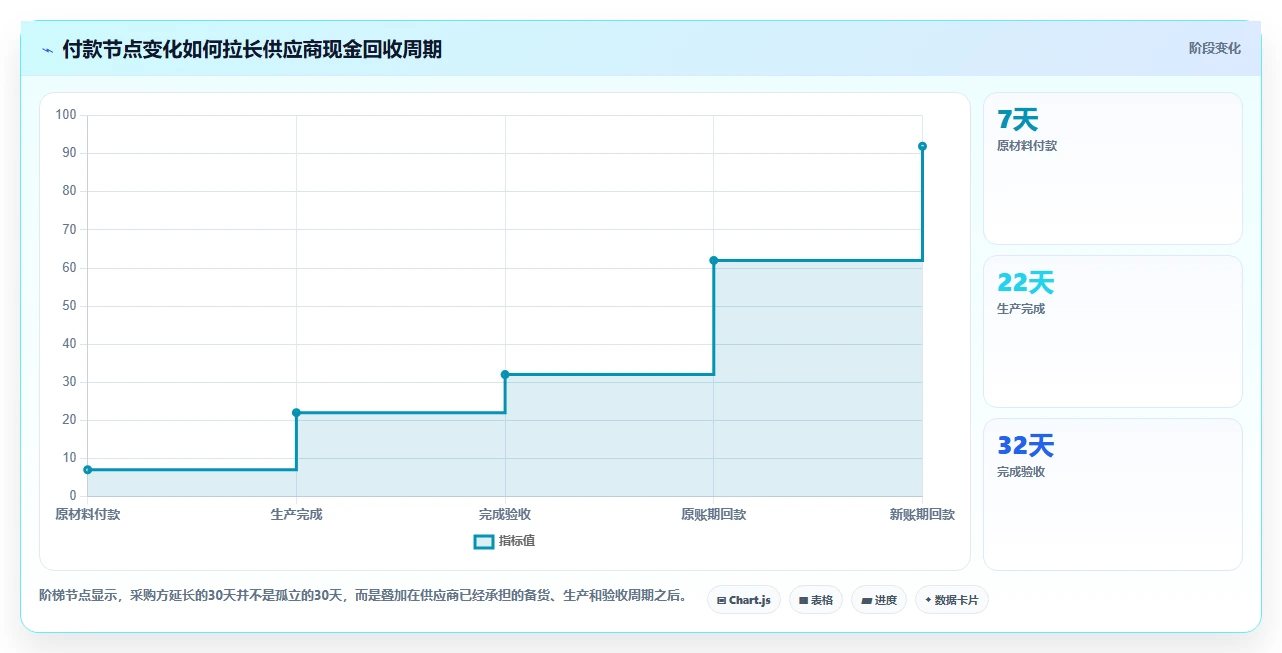Image resolution: width=1282 pixels, height=653 pixels.
Task: Select the 表格 tag pill
Action: click(x=816, y=600)
